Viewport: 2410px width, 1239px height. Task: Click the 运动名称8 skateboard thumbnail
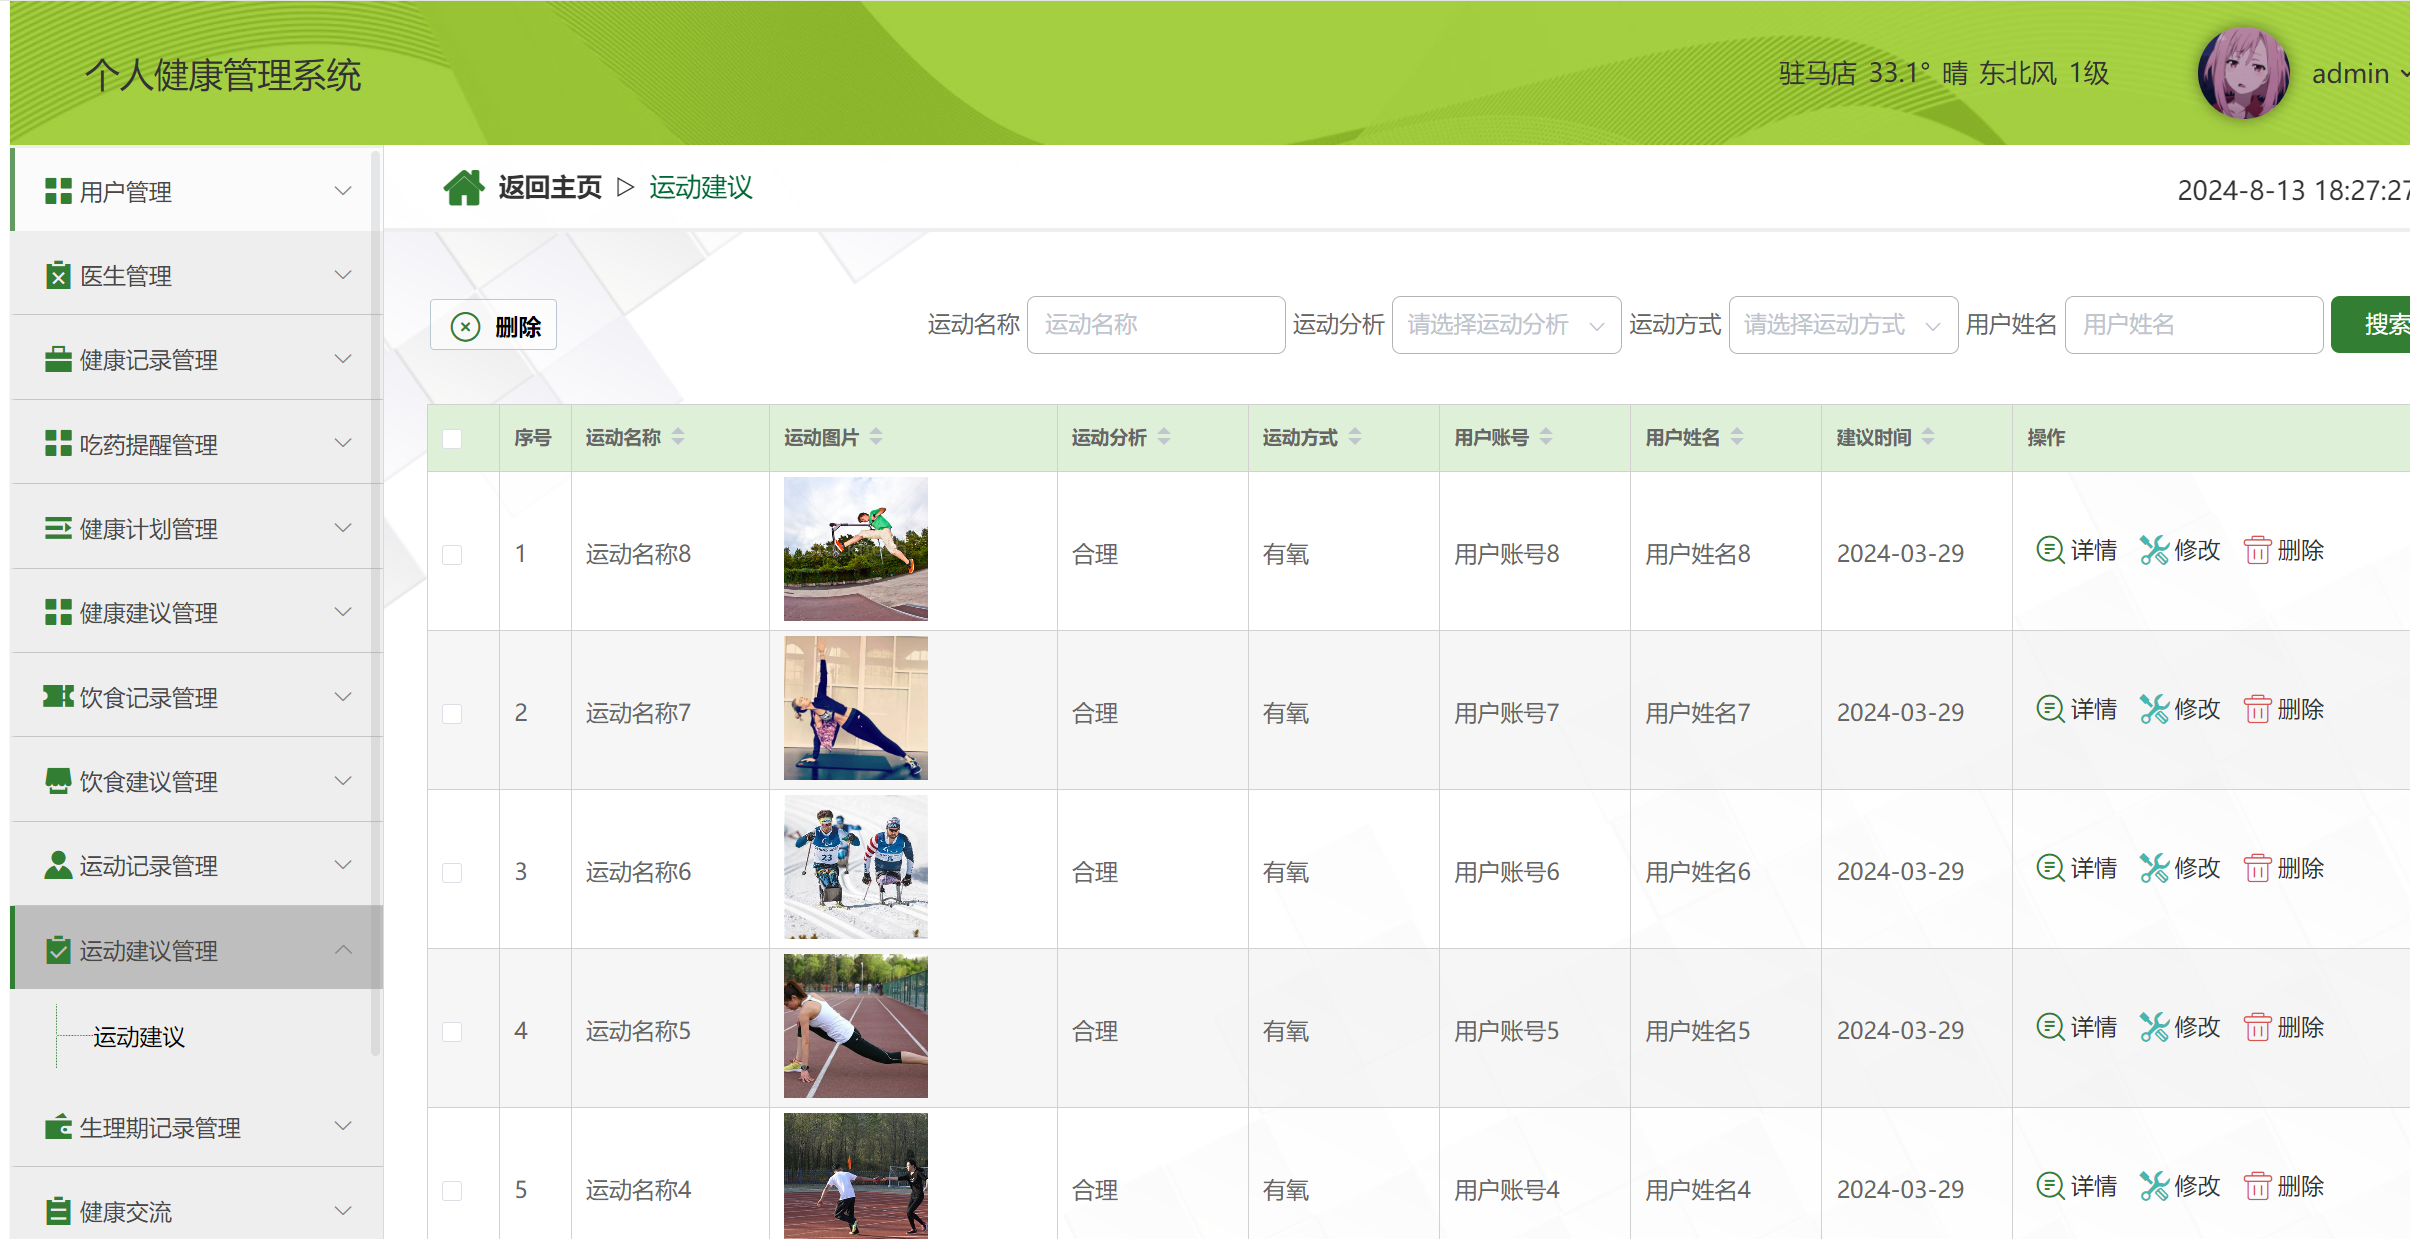[x=856, y=549]
